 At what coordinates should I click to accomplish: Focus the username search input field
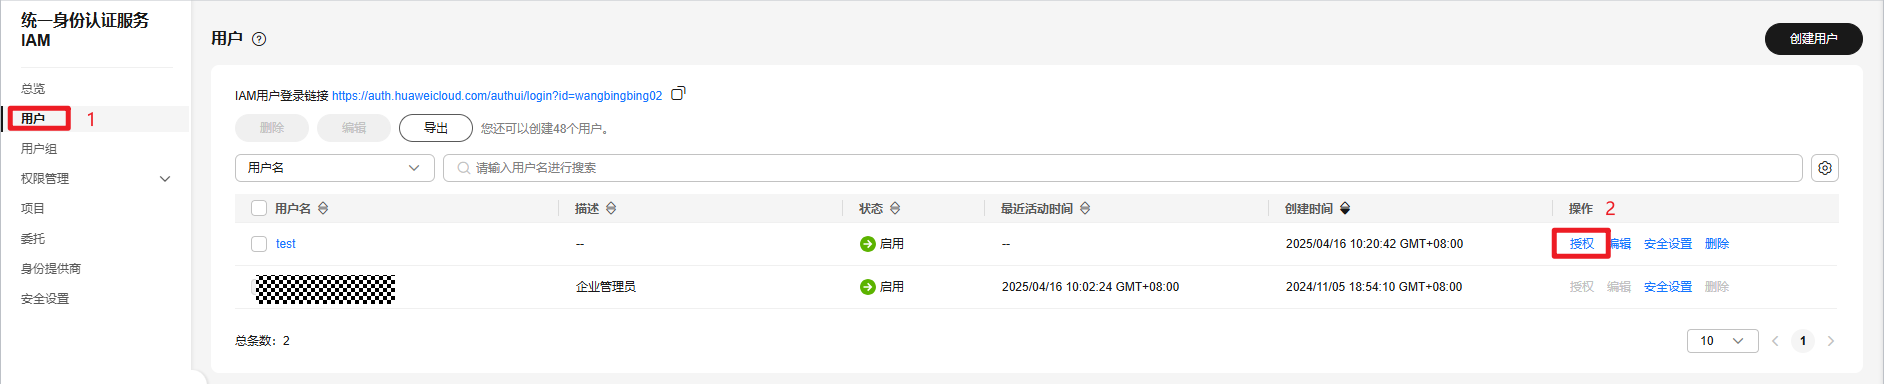tap(1122, 168)
